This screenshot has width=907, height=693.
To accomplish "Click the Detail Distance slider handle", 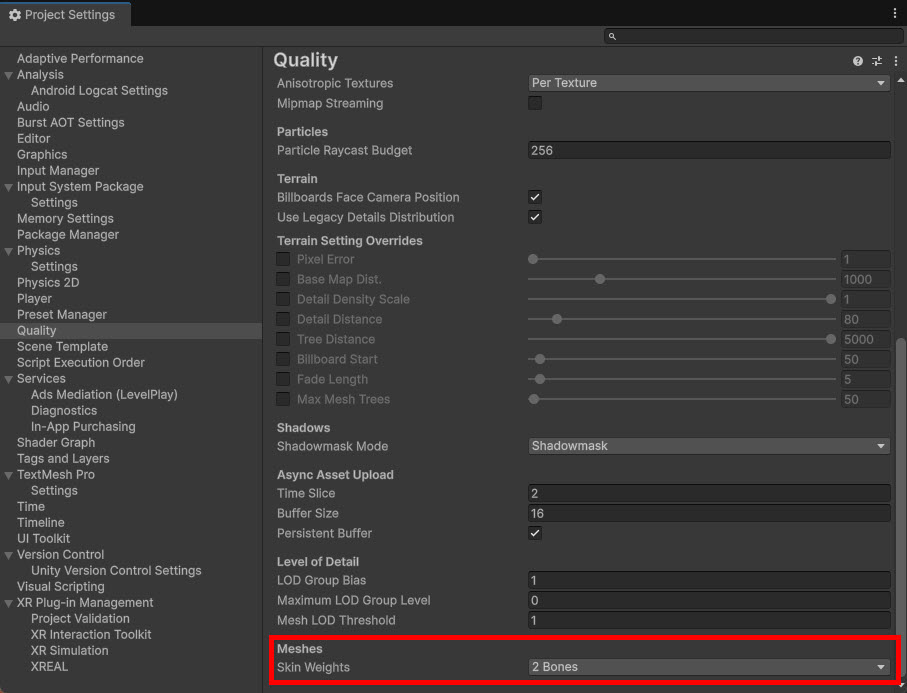I will pos(556,319).
